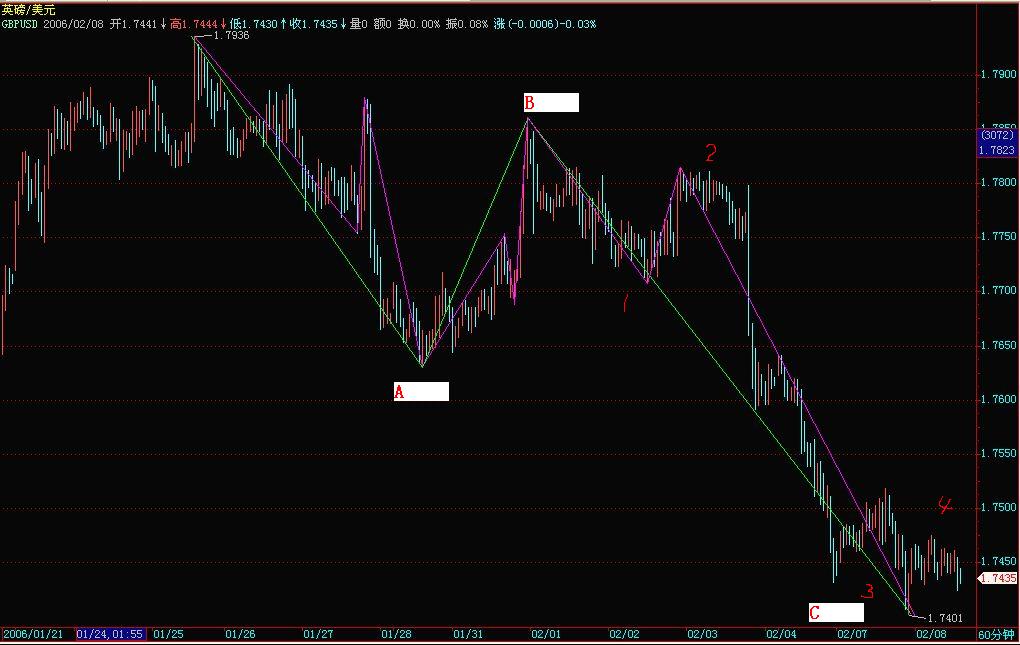The height and width of the screenshot is (645, 1020).
Task: Click the 01/31 date axis label
Action: (468, 634)
